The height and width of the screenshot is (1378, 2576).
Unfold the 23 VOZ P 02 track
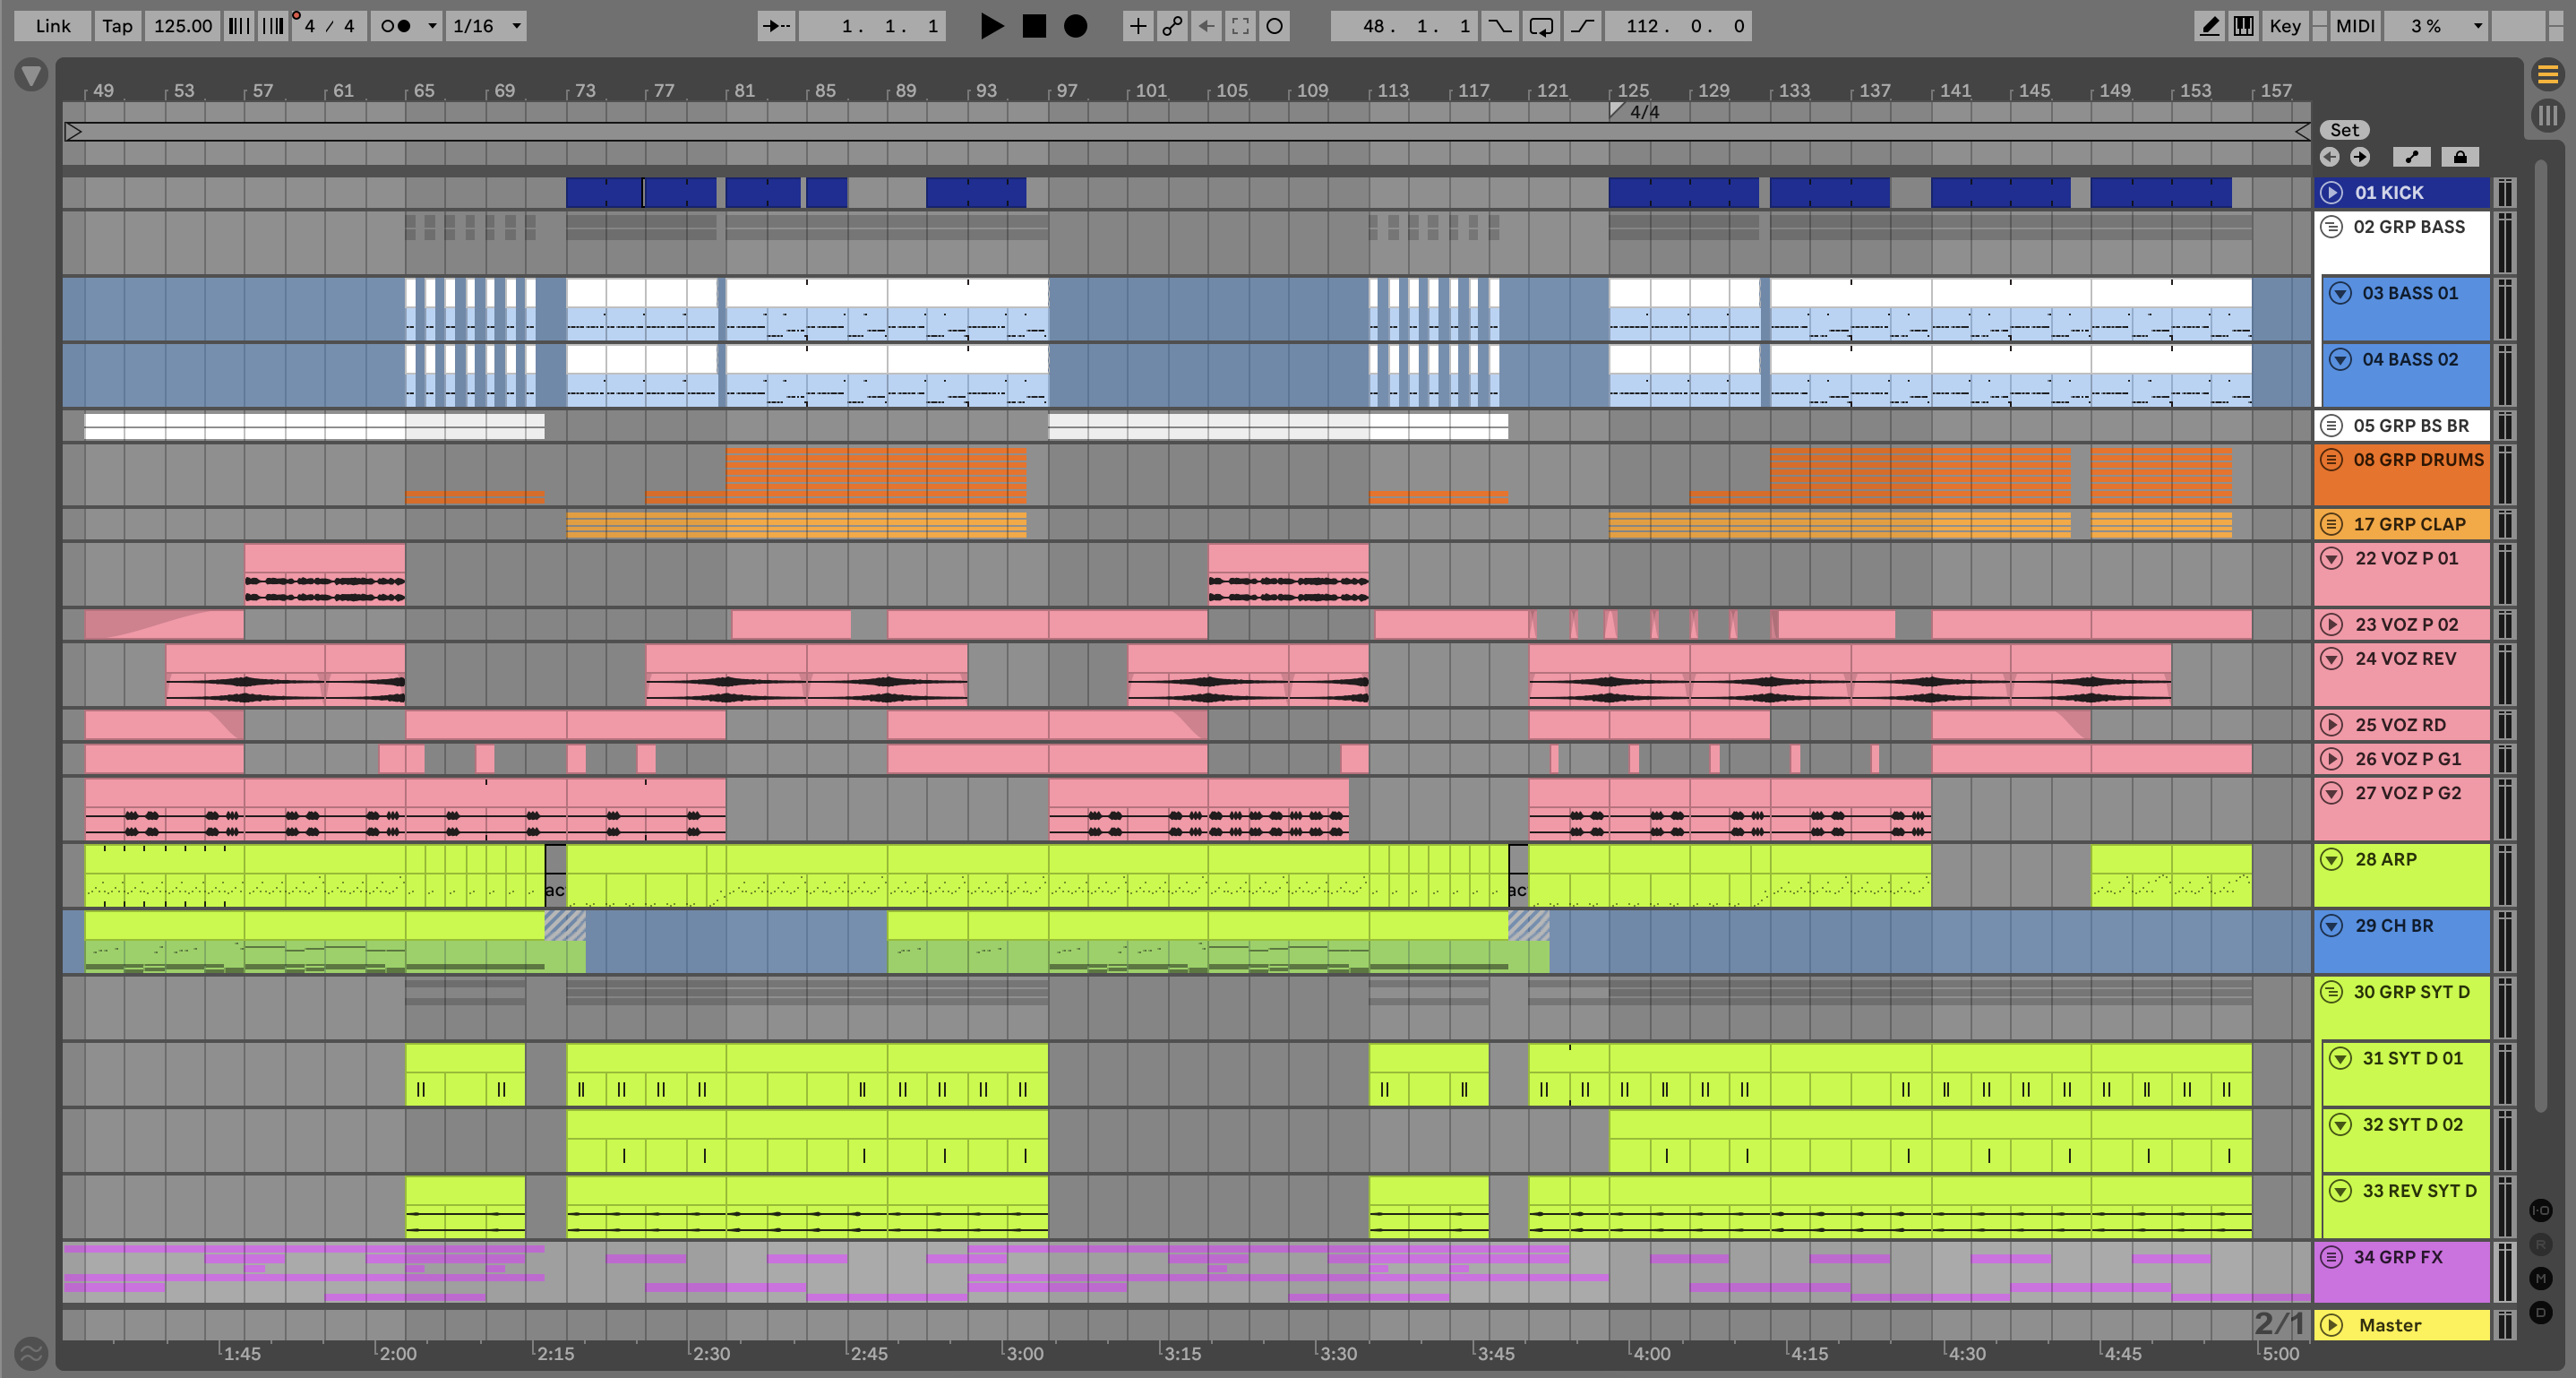tap(2331, 624)
